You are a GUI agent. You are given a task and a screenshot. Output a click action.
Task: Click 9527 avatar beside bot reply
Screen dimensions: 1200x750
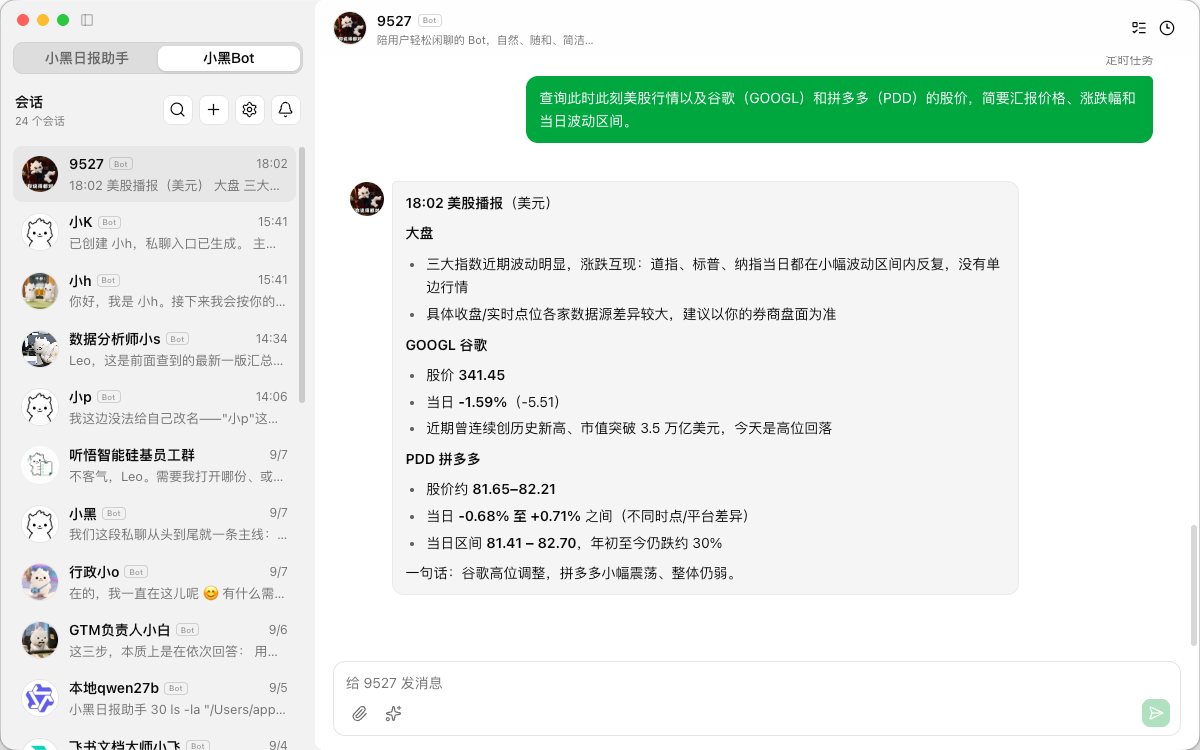click(367, 198)
